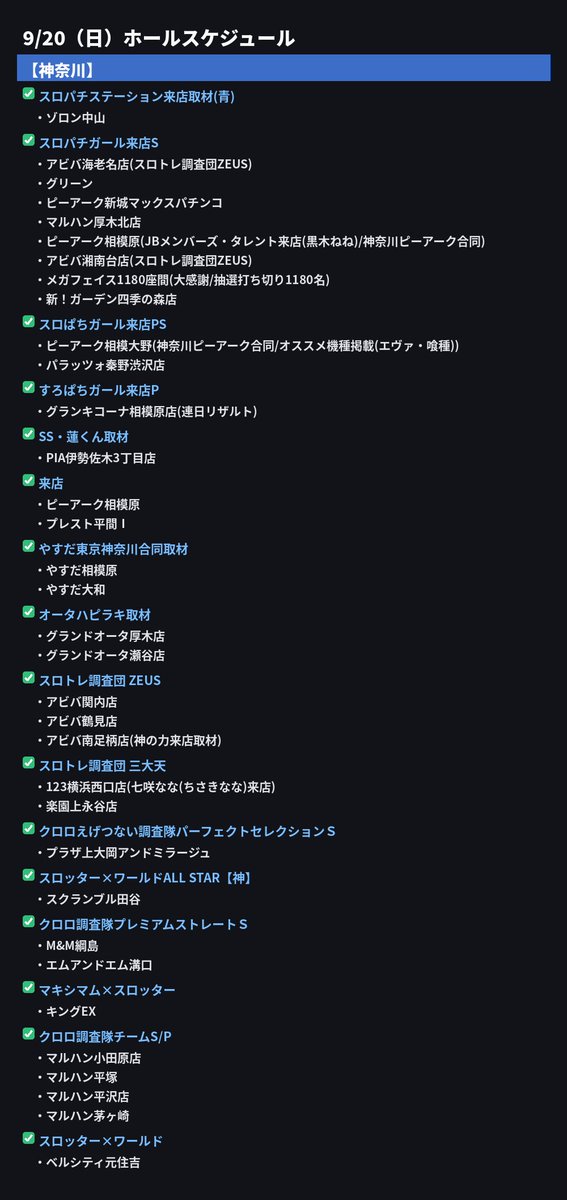567x1200 pixels.
Task: Click green check icon next to 来店 heading
Action: coord(28,481)
